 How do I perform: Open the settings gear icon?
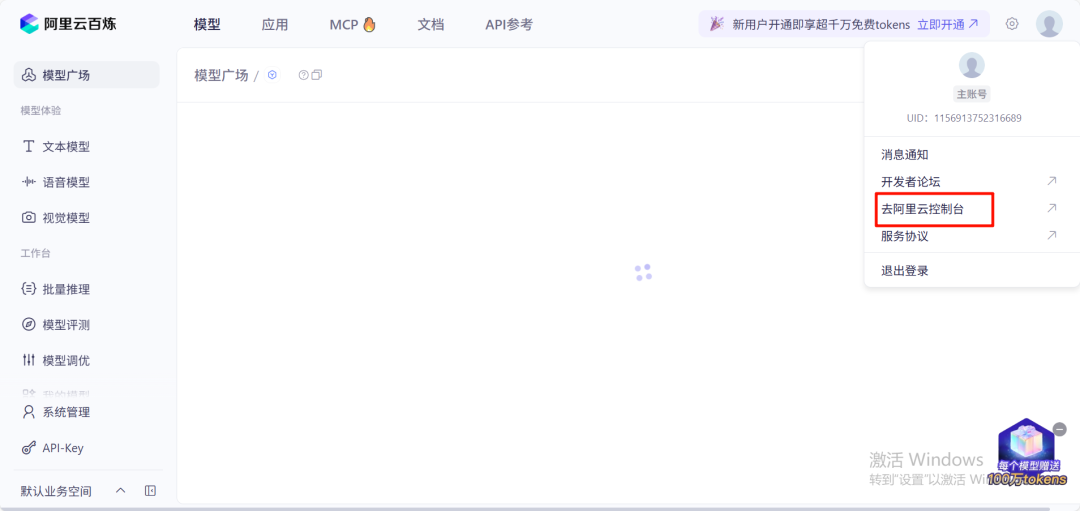(1012, 23)
